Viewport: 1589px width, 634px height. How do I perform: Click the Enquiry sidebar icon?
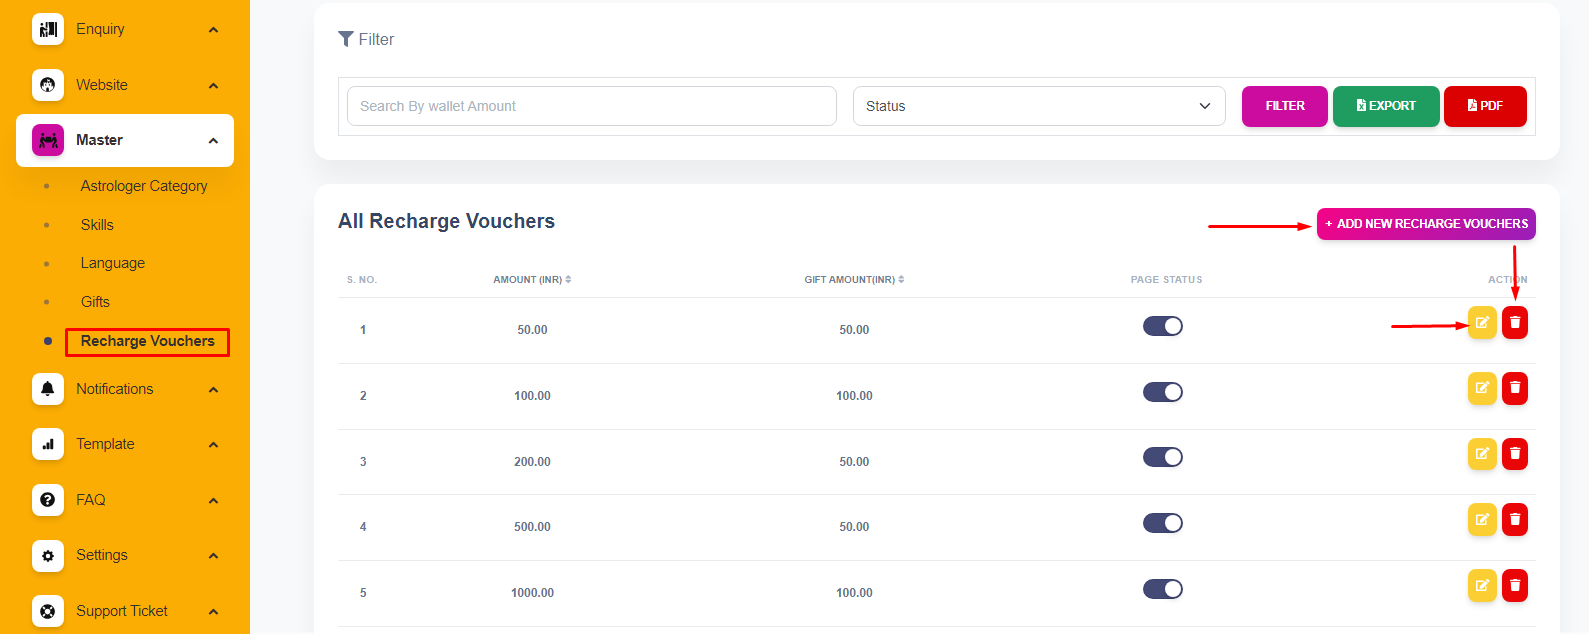pos(48,29)
